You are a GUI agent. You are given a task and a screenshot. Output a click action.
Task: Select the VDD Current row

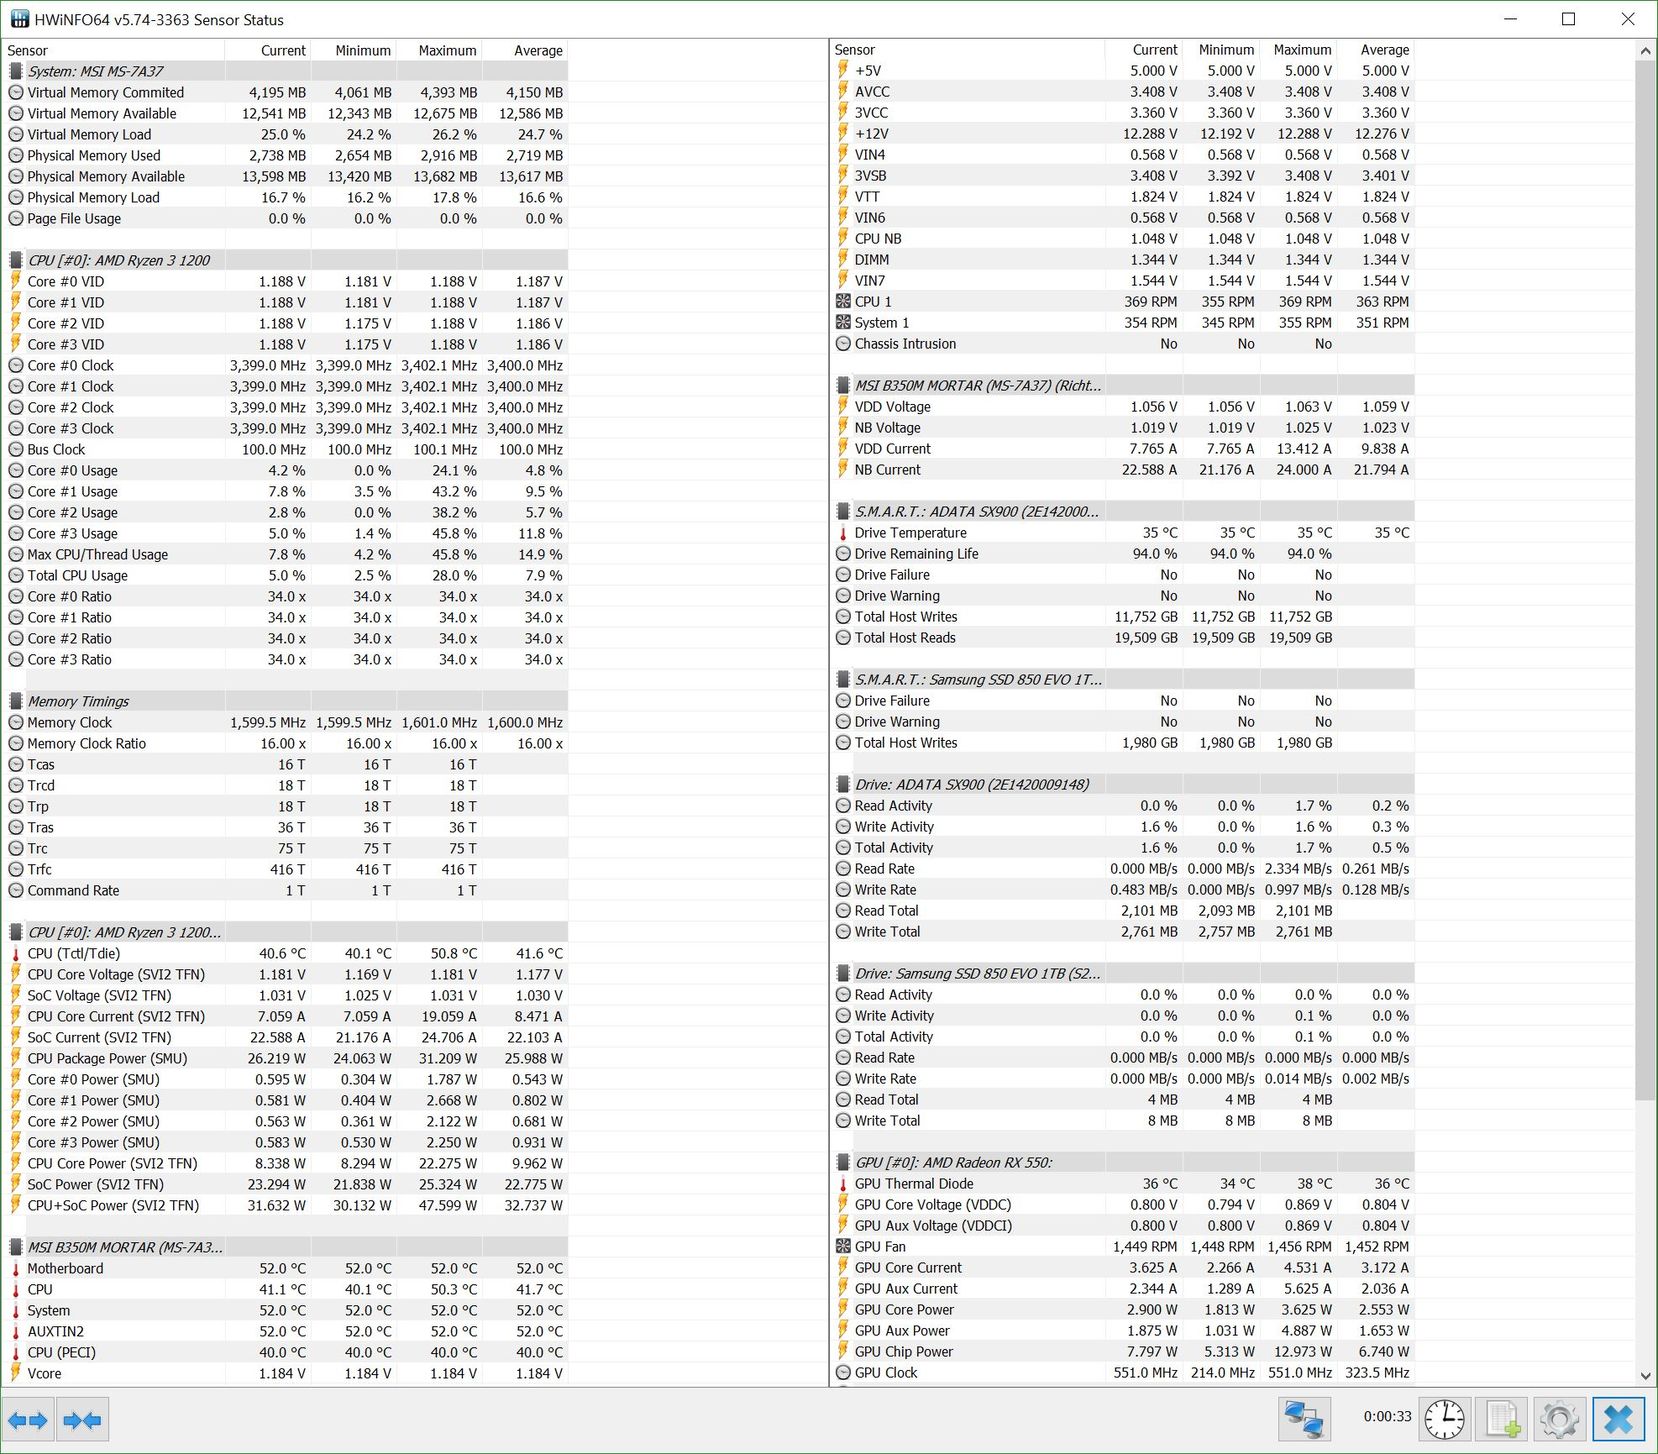tap(1123, 448)
